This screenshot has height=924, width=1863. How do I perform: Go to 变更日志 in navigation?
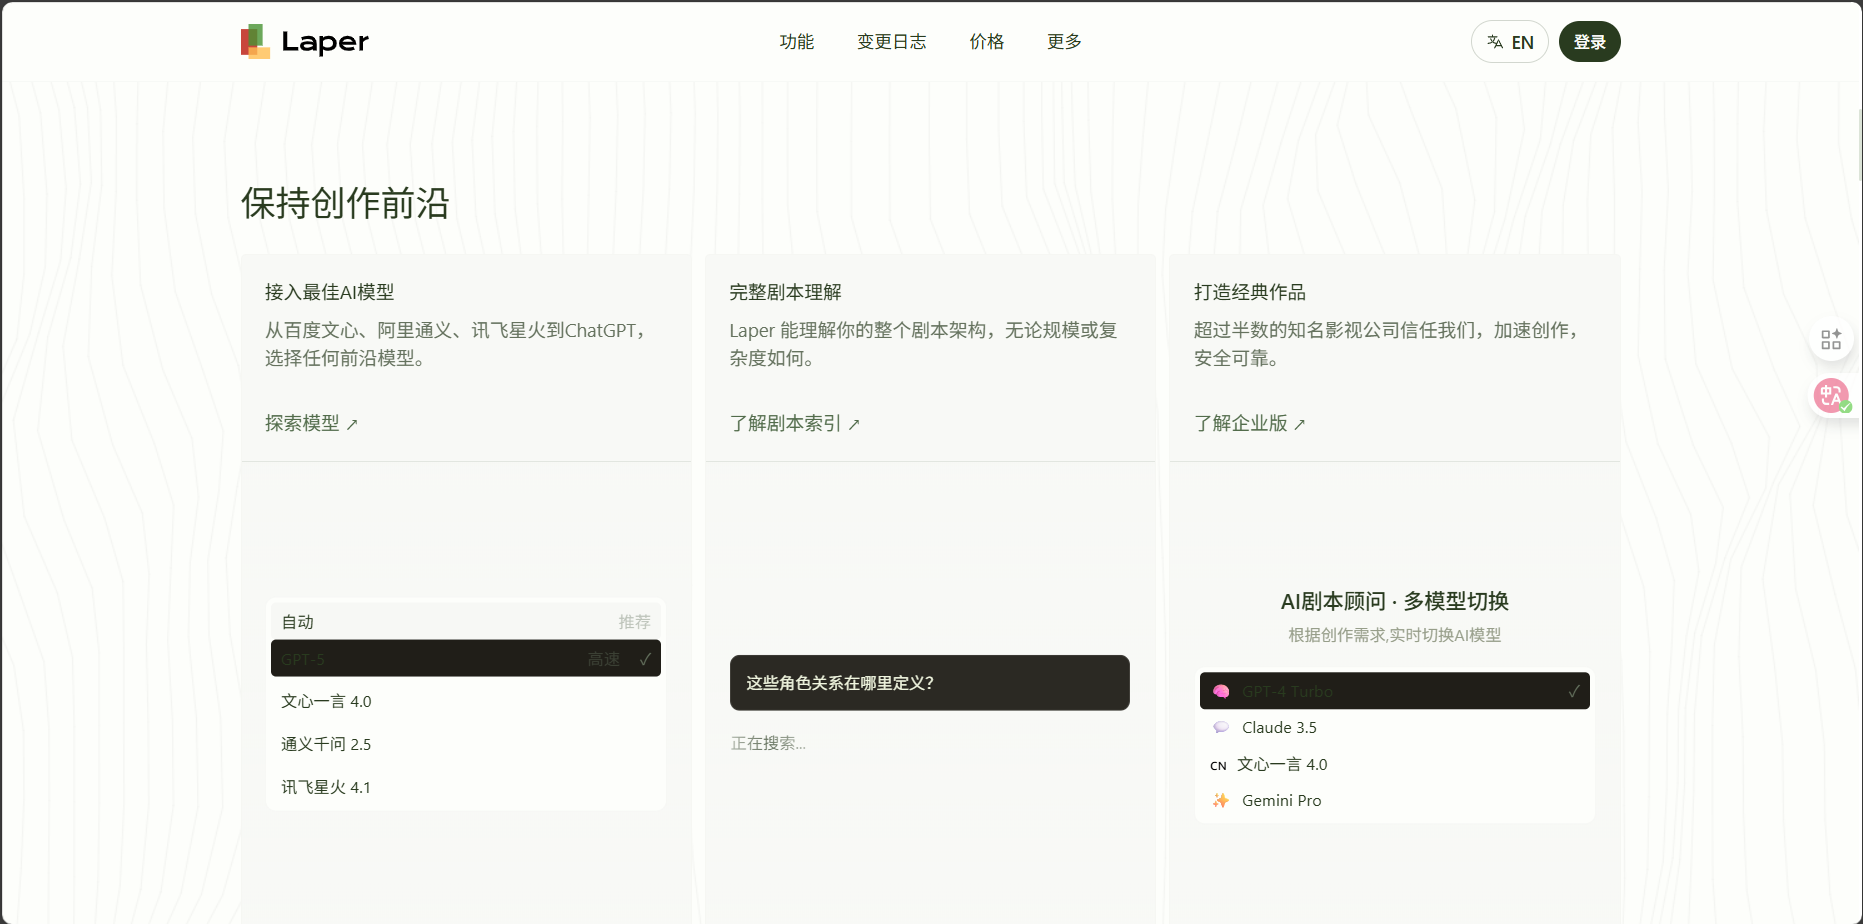(891, 41)
